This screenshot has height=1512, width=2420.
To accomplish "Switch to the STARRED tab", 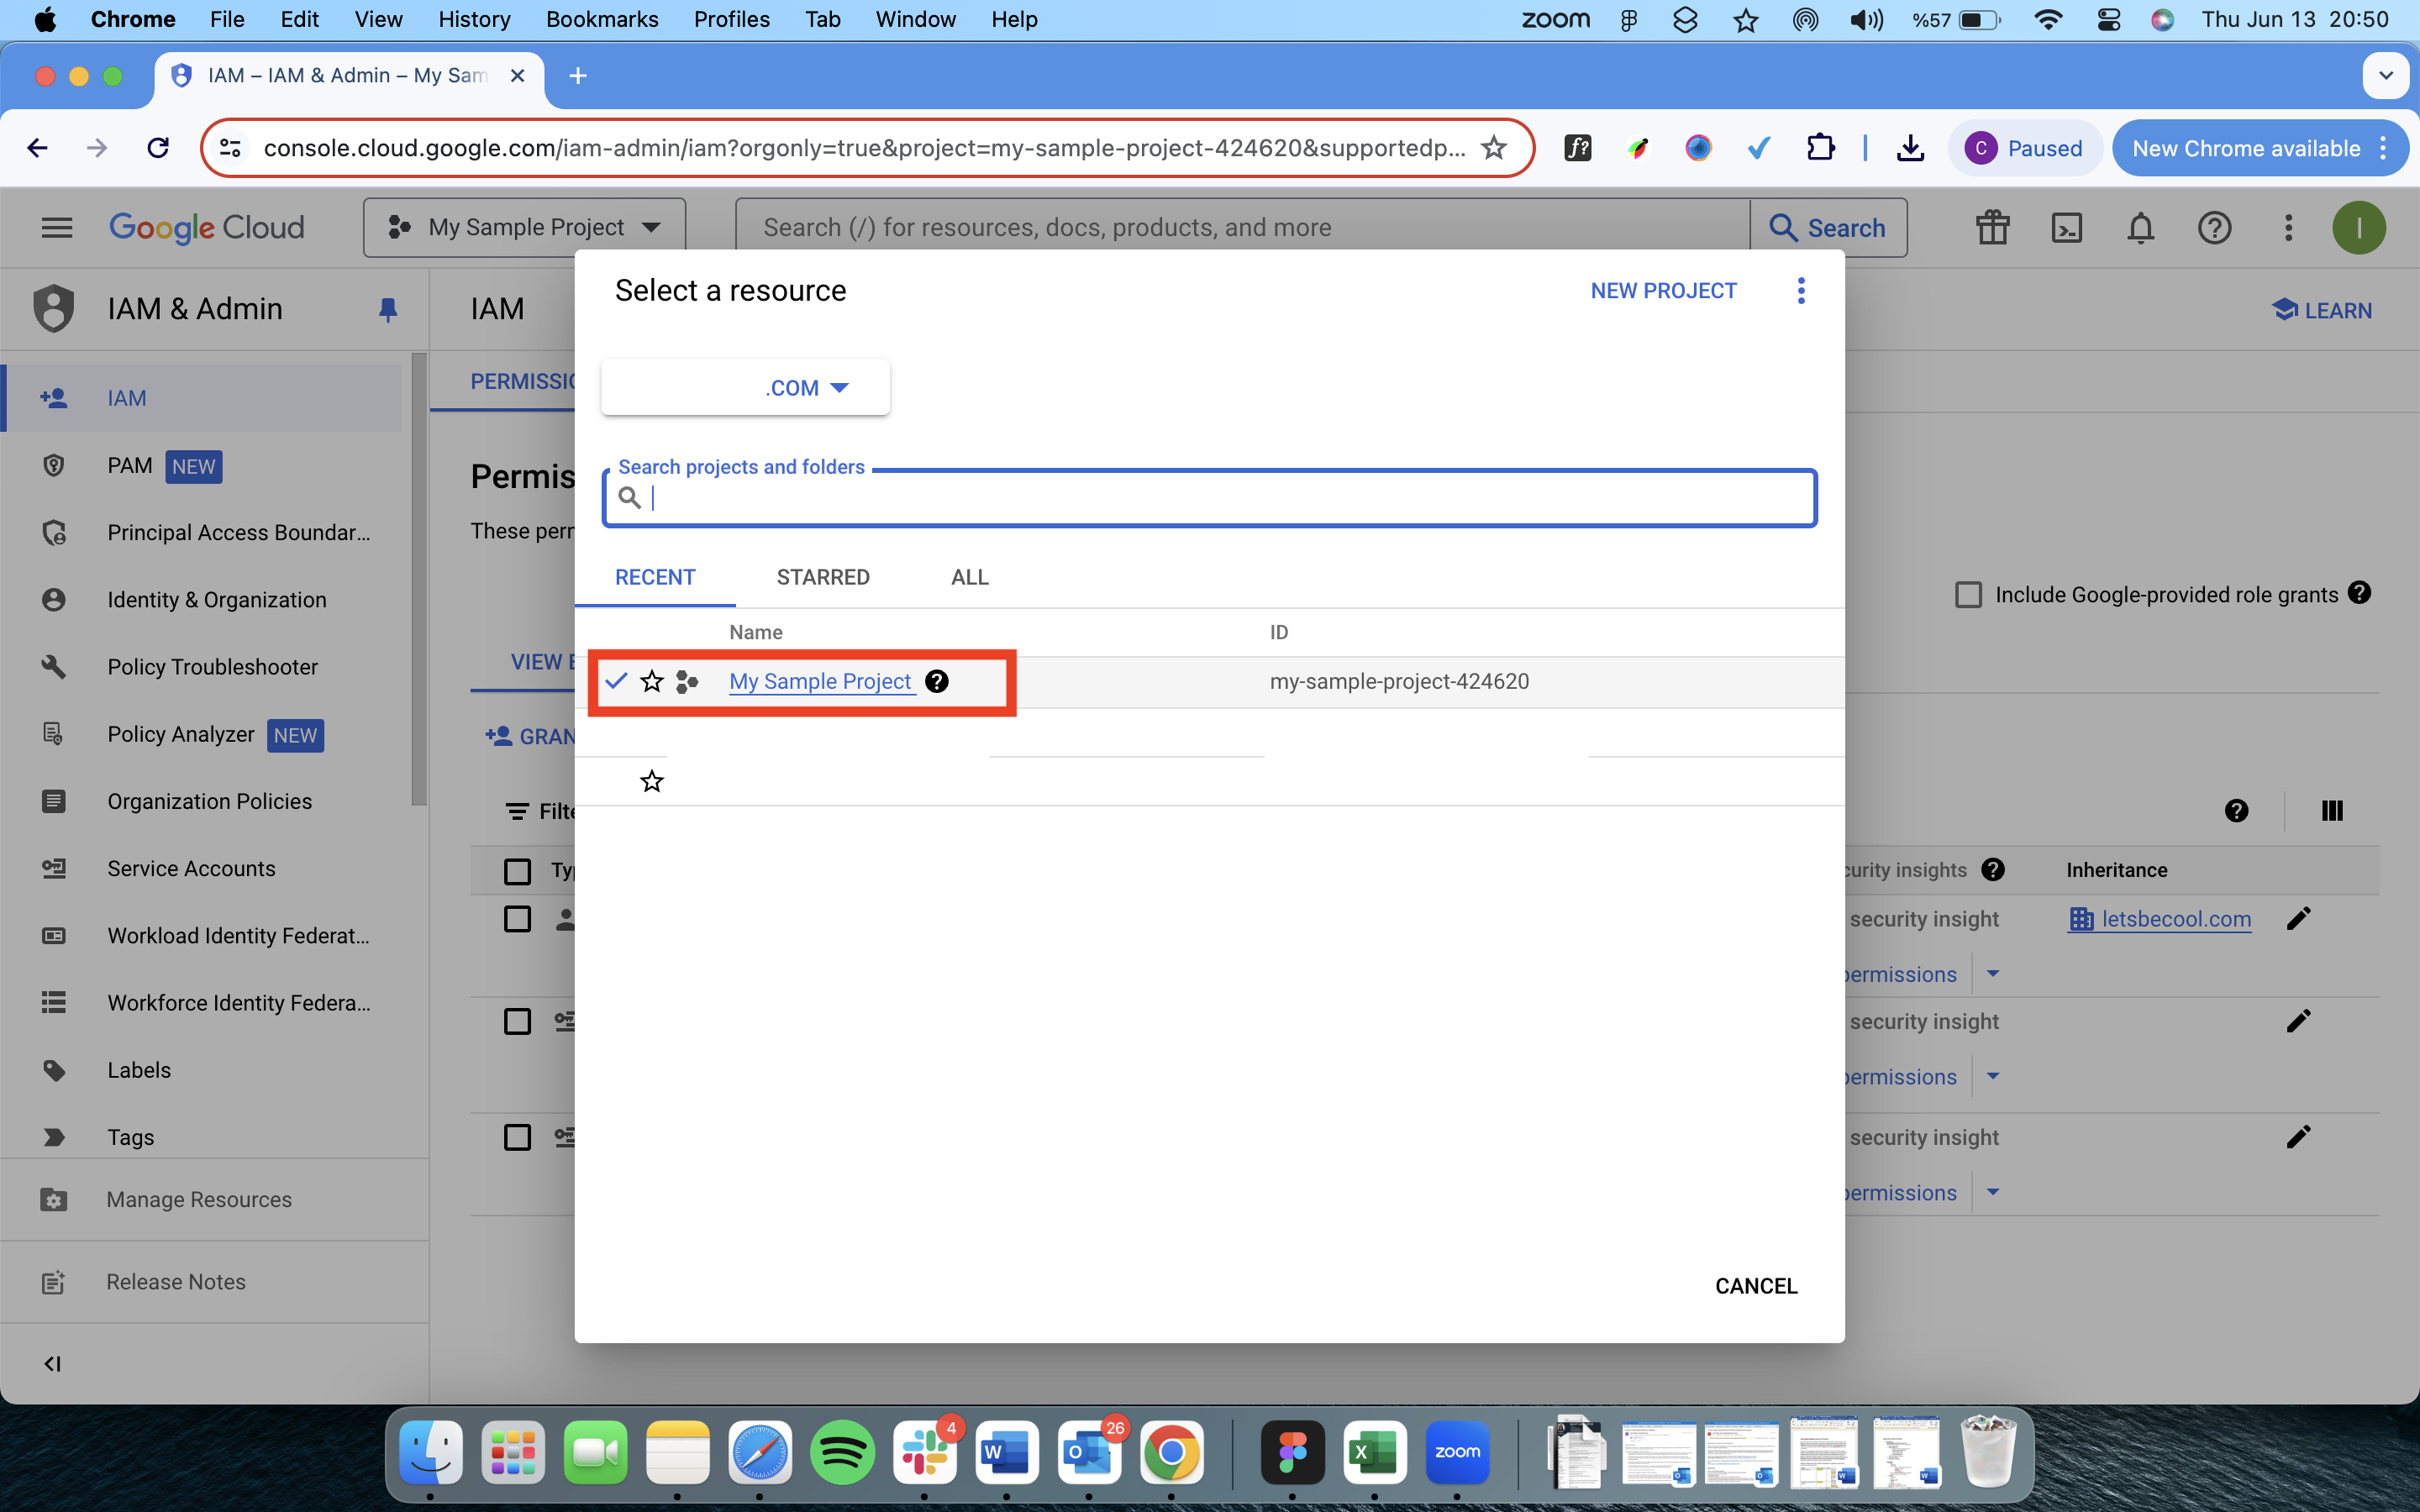I will pyautogui.click(x=823, y=577).
